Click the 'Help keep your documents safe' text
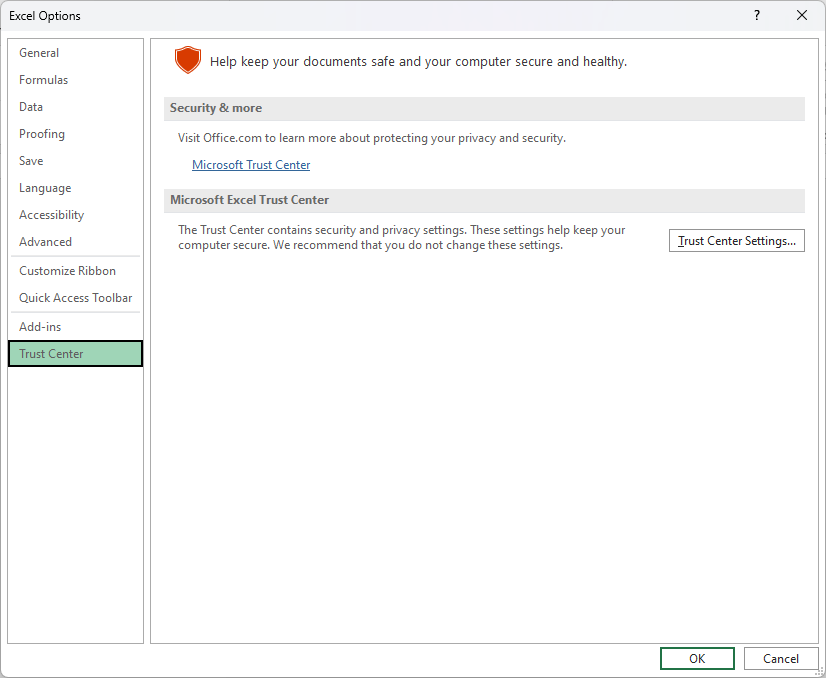This screenshot has height=678, width=826. tap(418, 62)
